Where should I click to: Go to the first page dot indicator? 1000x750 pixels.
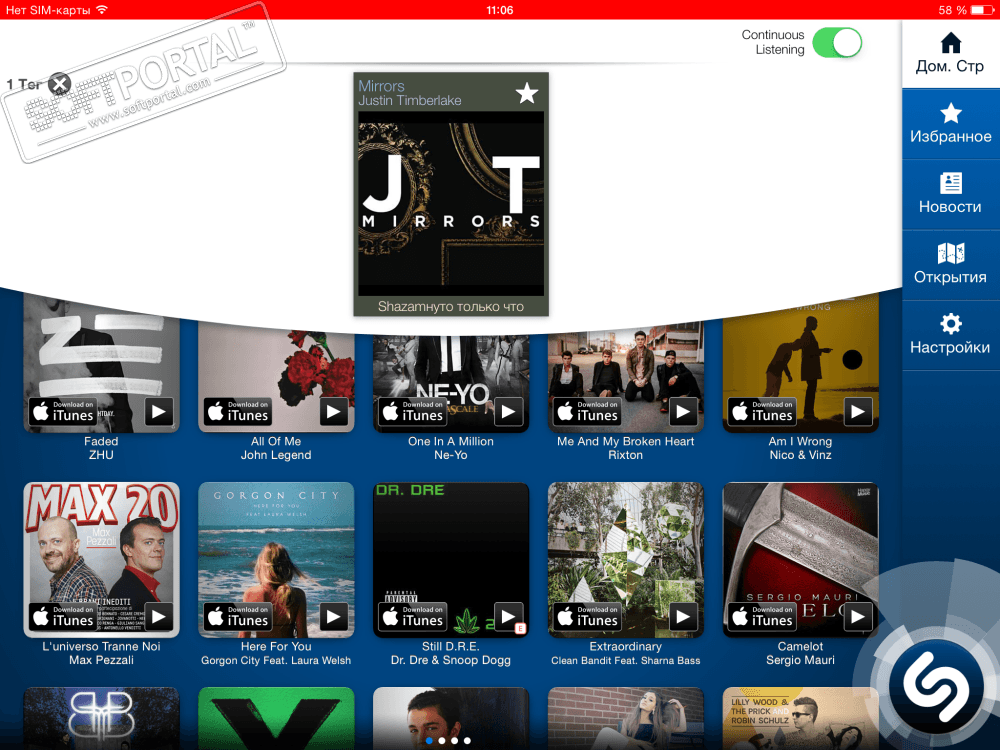429,741
